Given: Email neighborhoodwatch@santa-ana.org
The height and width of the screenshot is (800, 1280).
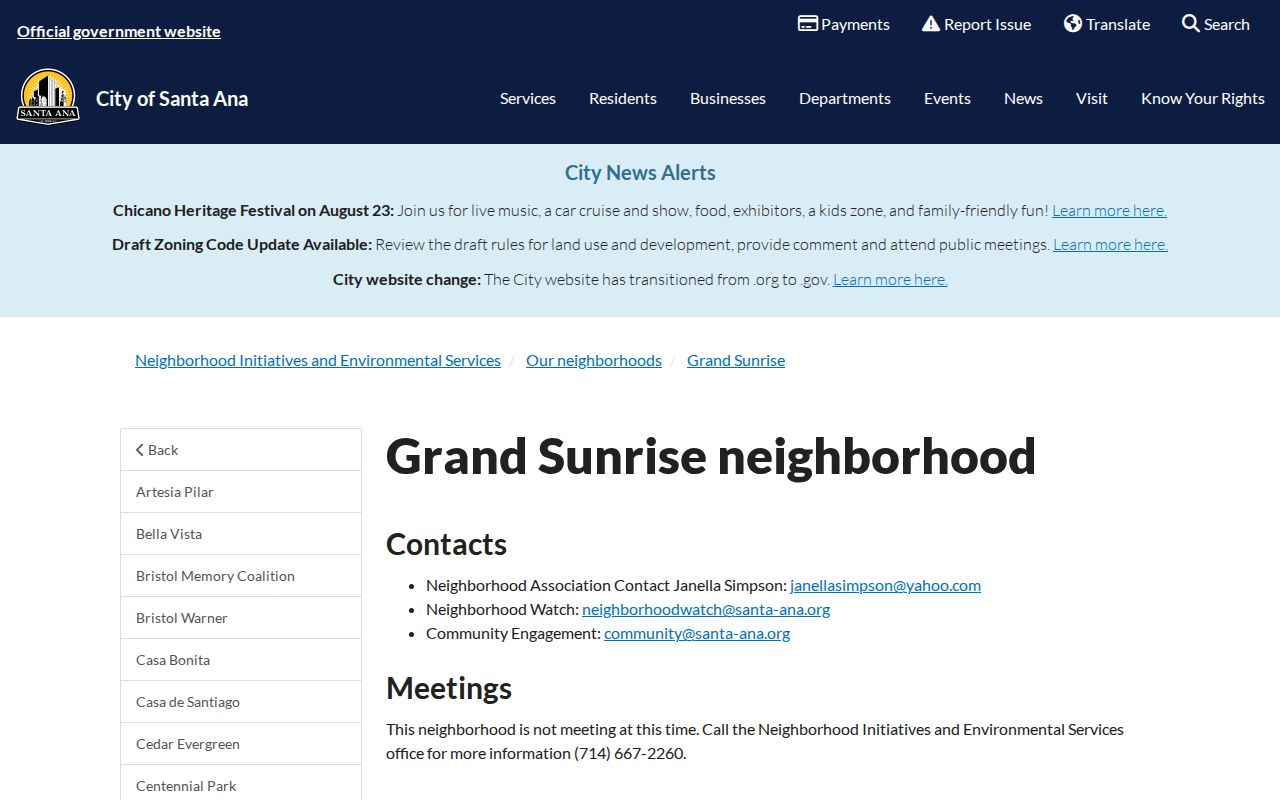Looking at the screenshot, I should pyautogui.click(x=706, y=609).
